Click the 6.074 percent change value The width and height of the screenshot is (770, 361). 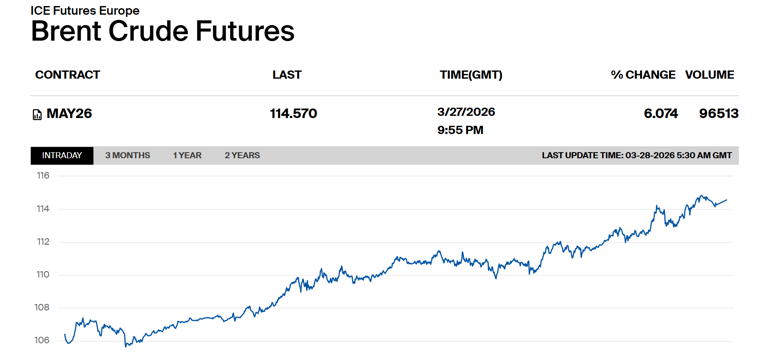pyautogui.click(x=661, y=114)
